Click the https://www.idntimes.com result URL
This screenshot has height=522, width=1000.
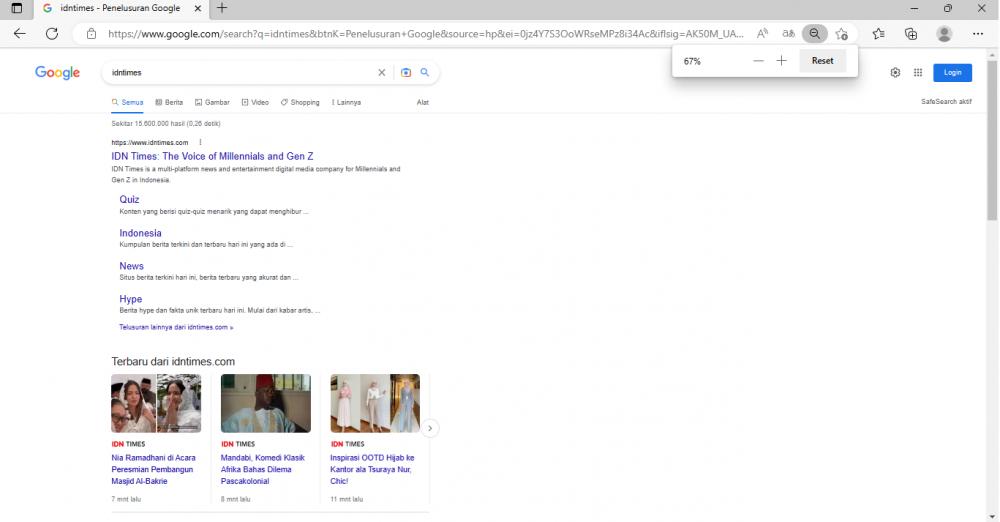click(x=150, y=142)
